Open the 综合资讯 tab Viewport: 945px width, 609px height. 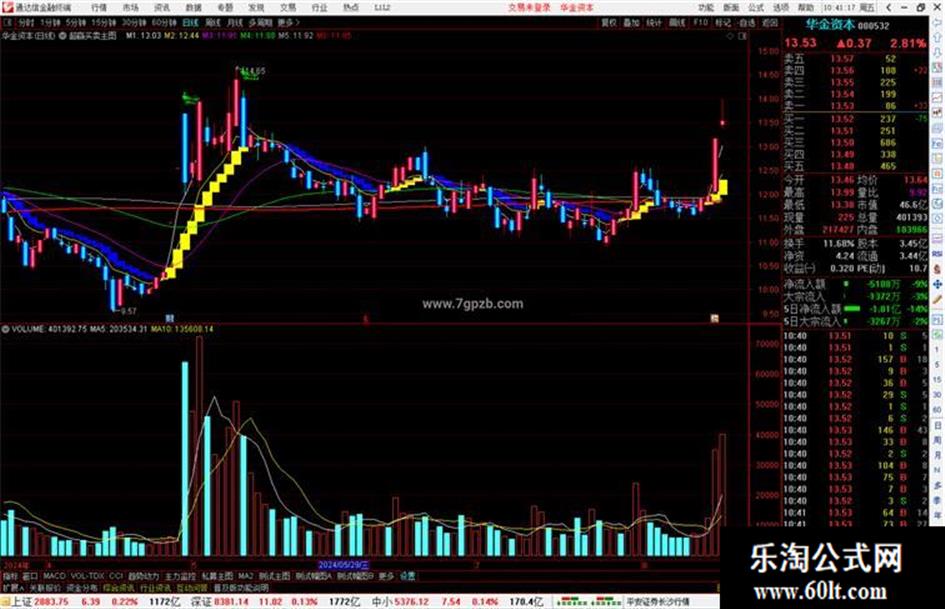click(119, 587)
